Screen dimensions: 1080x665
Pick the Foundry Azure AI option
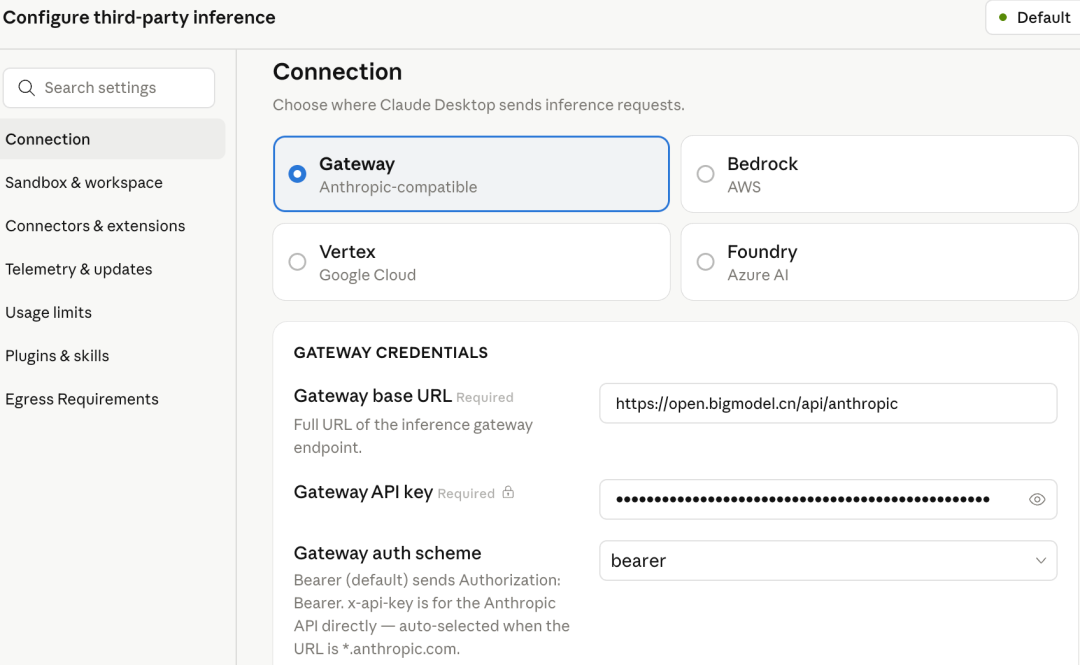(879, 262)
